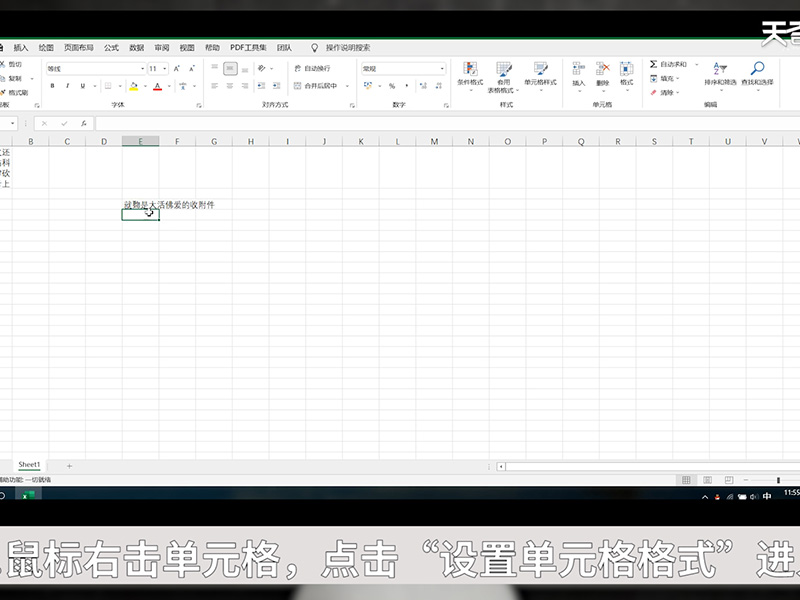The width and height of the screenshot is (800, 600).
Task: Apply the yellow fill color swatch
Action: pos(134,86)
